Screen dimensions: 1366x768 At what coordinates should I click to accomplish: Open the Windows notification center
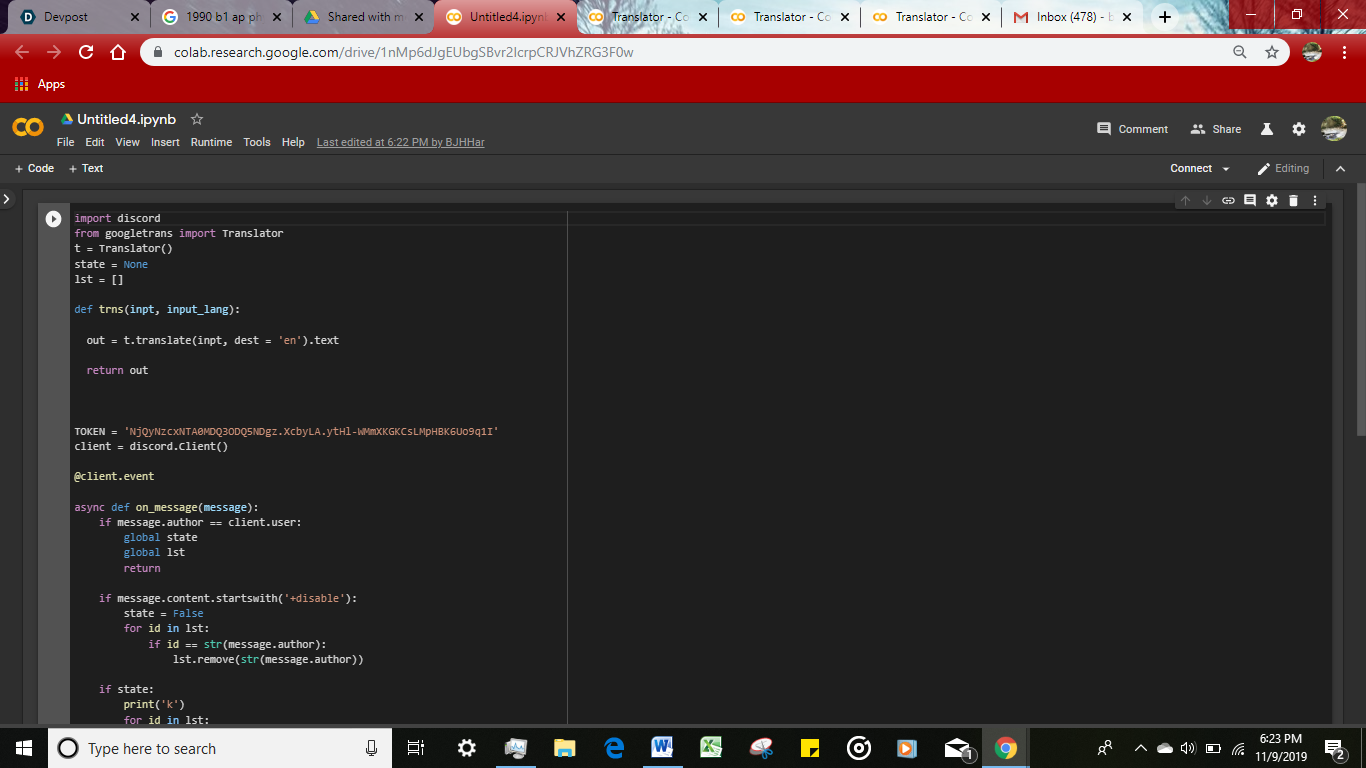click(1334, 748)
